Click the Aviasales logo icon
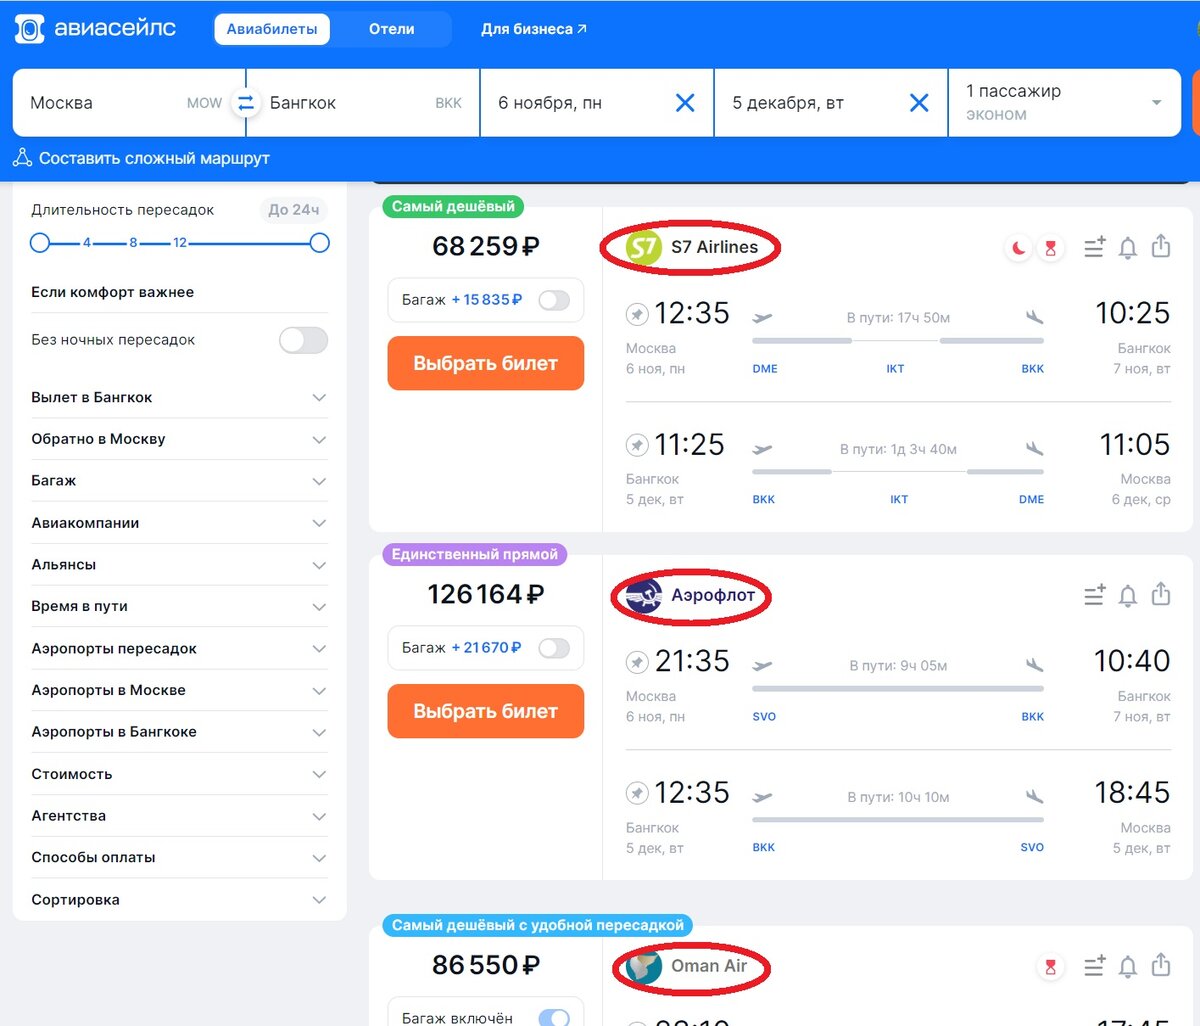Viewport: 1200px width, 1026px height. [x=29, y=29]
